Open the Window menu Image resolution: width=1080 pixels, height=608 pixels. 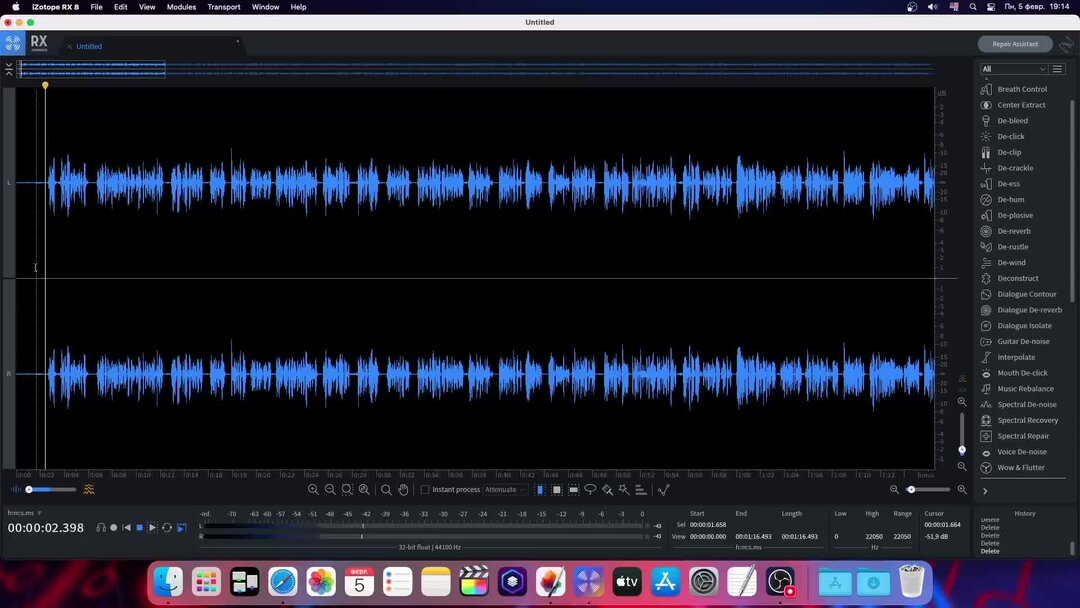pos(265,7)
